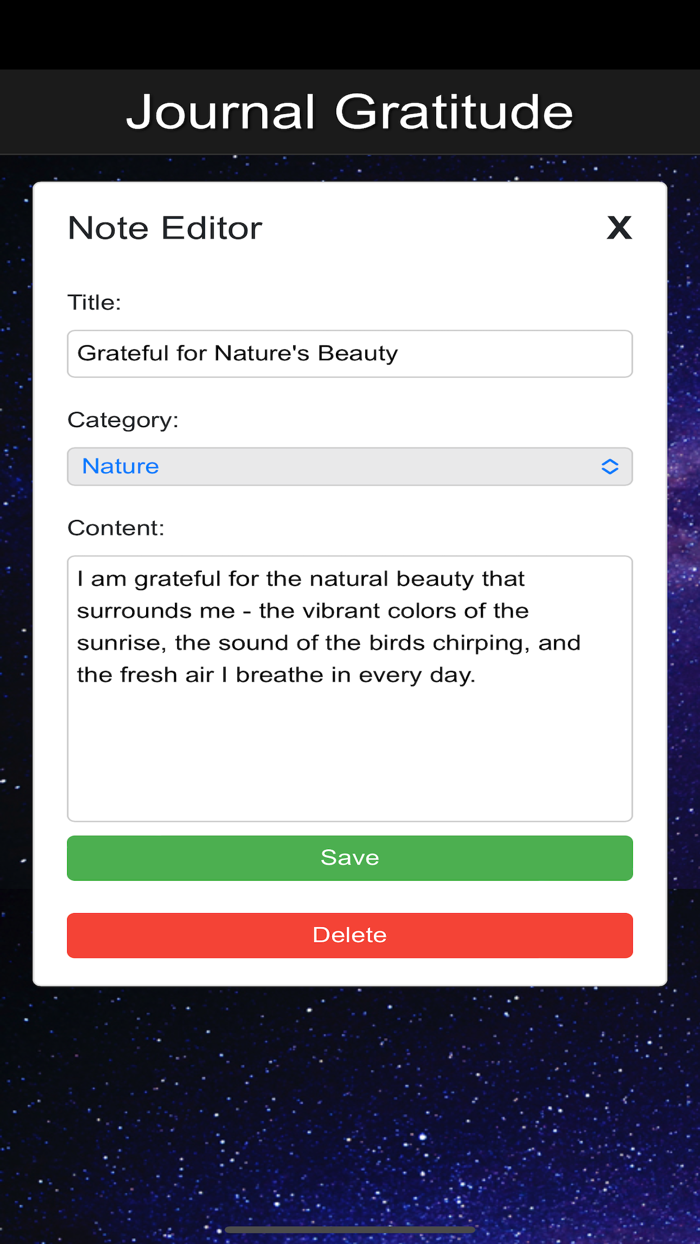Tap the Journal Gratitude header title
This screenshot has height=1244, width=700.
[x=349, y=112]
